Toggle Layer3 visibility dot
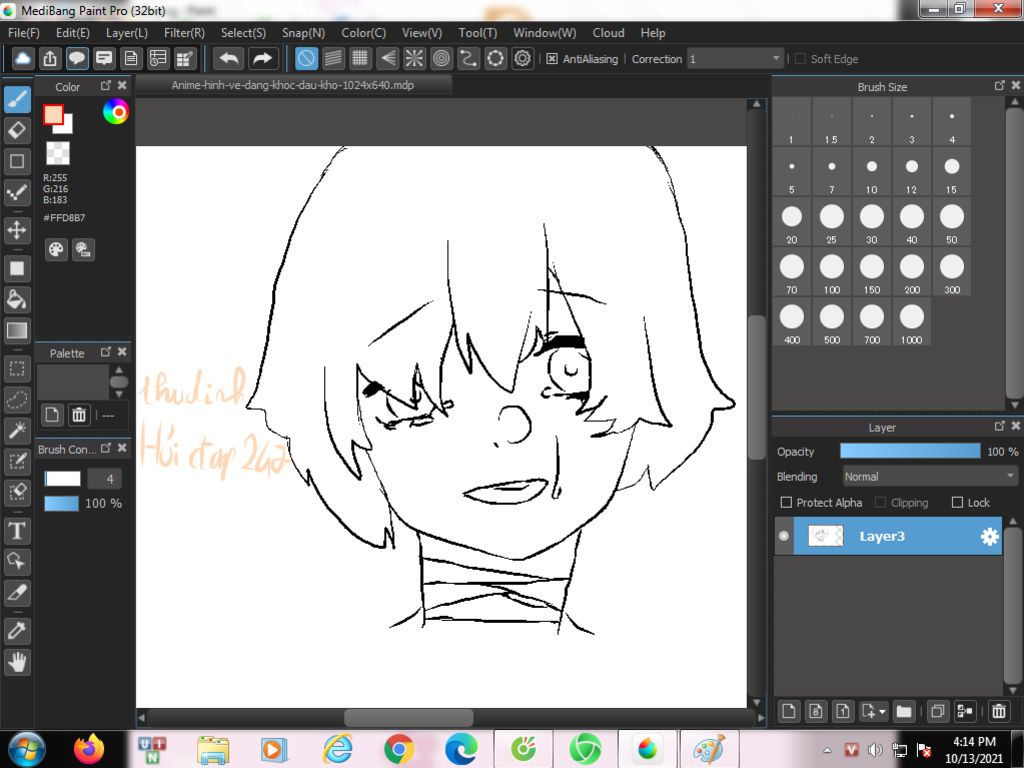 (784, 536)
